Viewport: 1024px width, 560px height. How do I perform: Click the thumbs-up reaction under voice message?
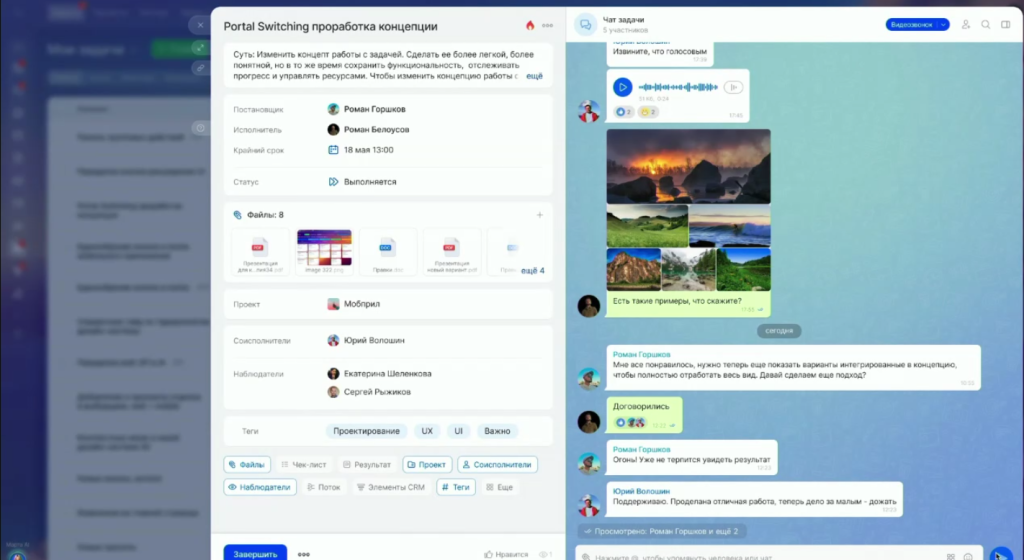coord(623,111)
